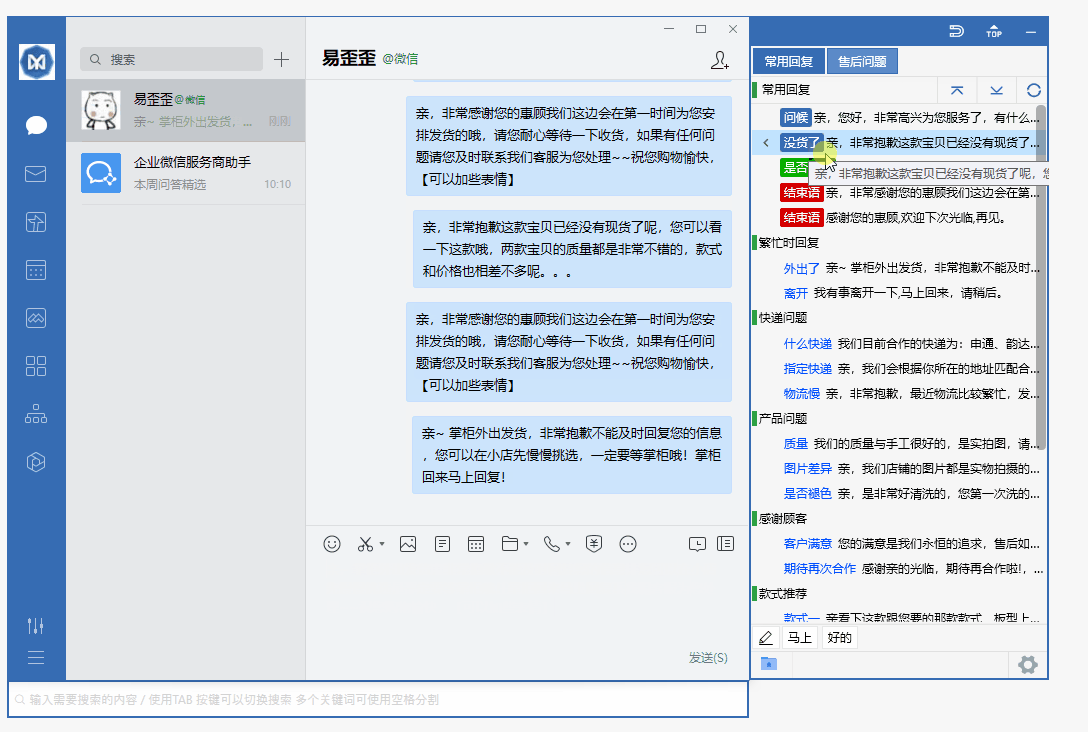Image resolution: width=1088 pixels, height=732 pixels.
Task: Select the 常用回复 tab
Action: [789, 60]
